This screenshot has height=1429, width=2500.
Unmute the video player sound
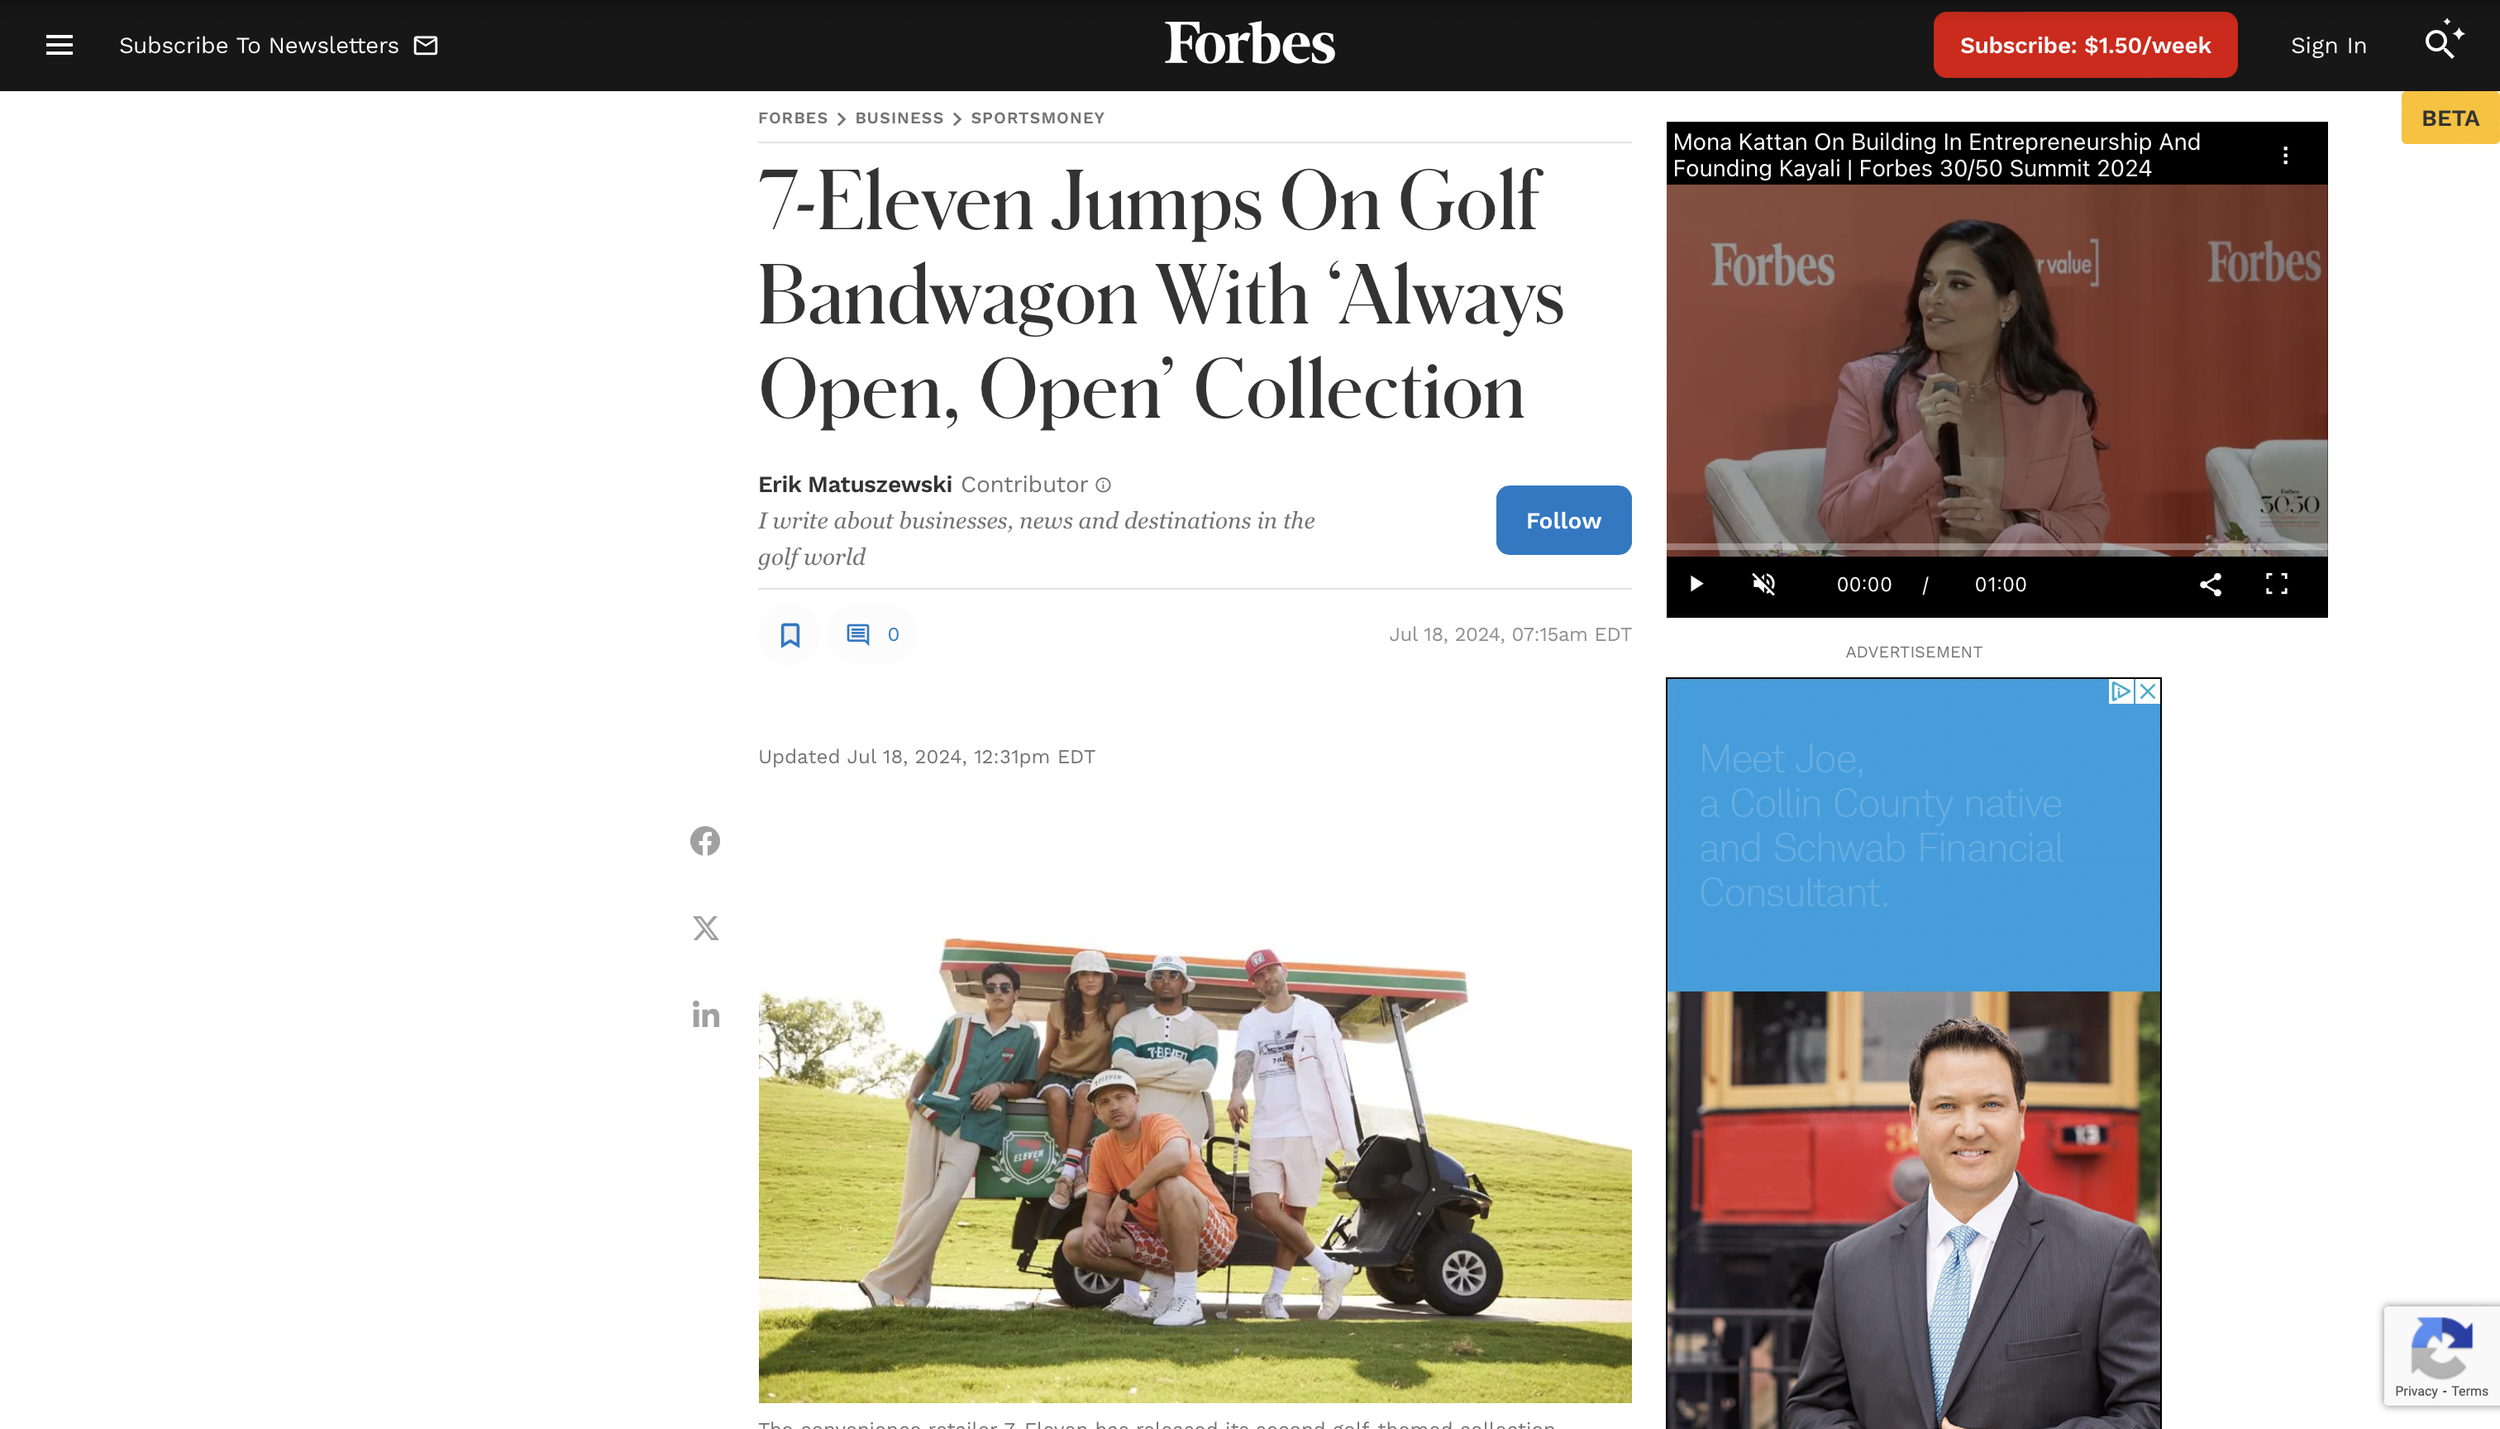pyautogui.click(x=1764, y=585)
